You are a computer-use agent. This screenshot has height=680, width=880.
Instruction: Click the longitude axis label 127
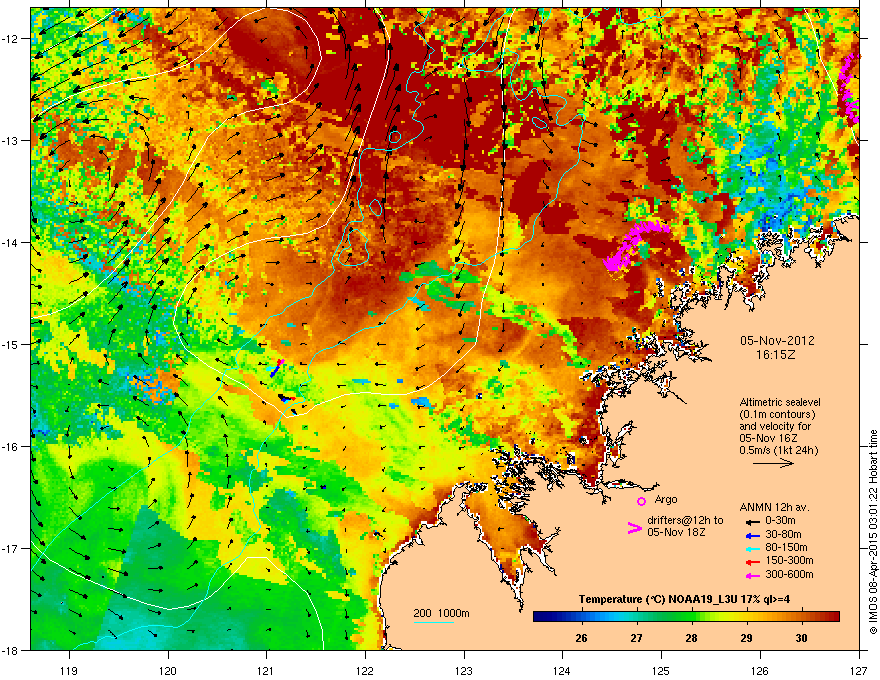(x=859, y=670)
